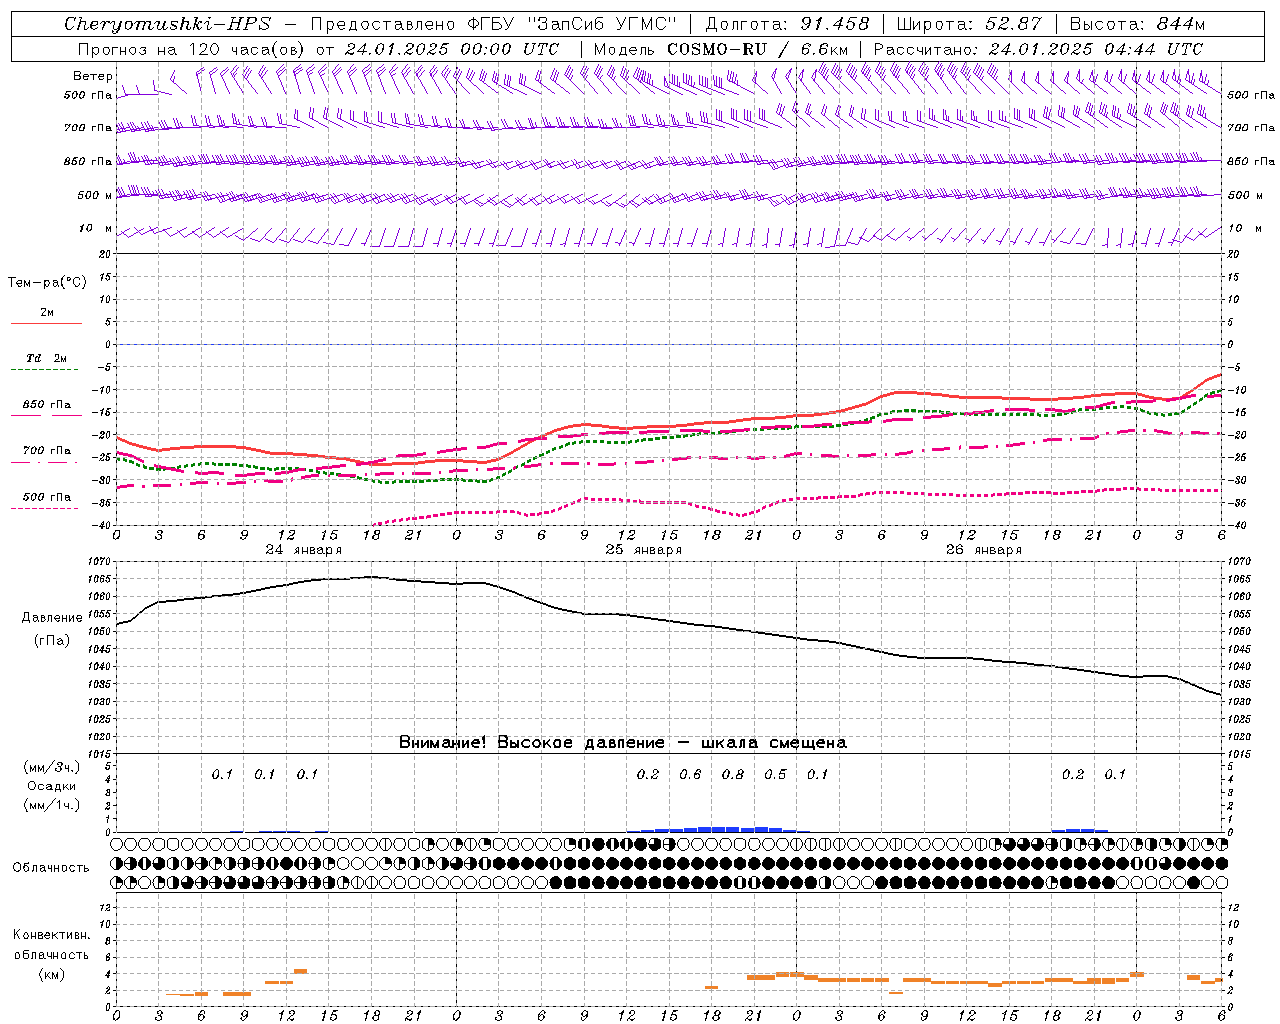Click the 0.5 precipitation amount value

(x=775, y=775)
